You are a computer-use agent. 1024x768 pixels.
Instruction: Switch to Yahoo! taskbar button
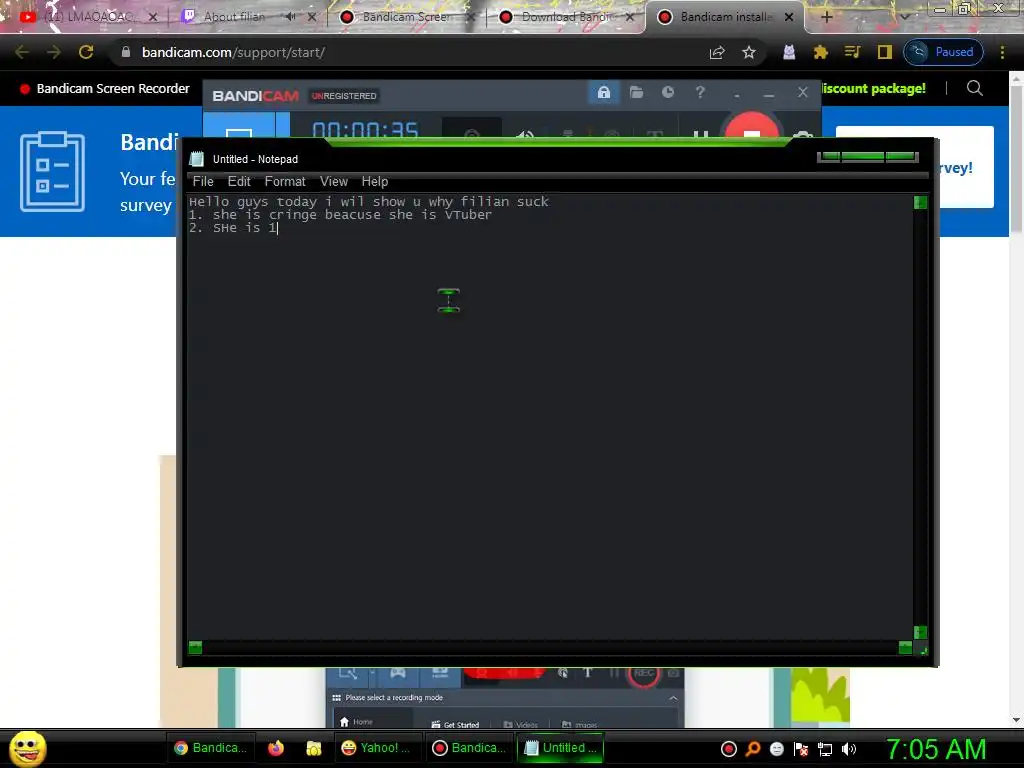coord(376,748)
